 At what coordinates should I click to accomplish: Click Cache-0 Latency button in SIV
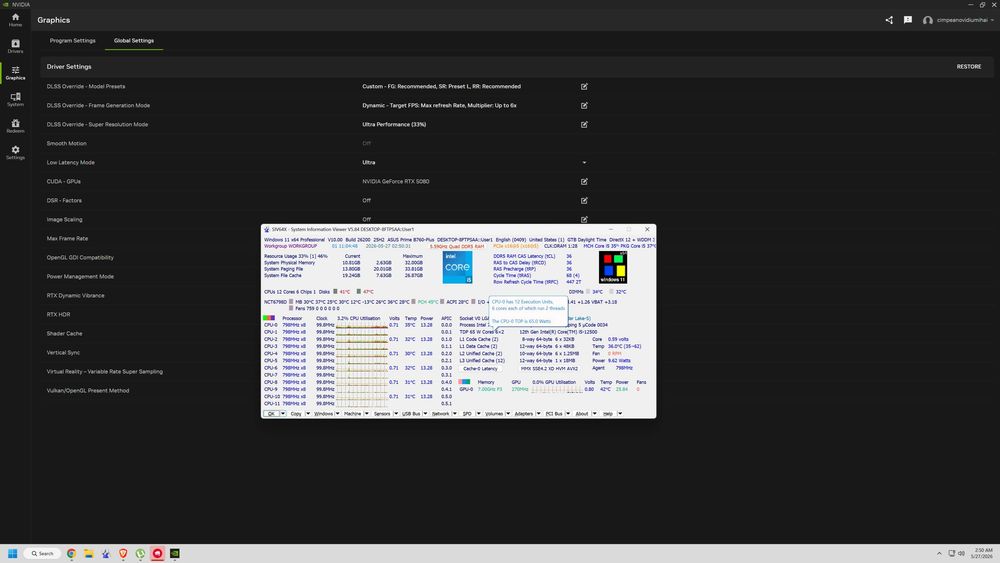[480, 368]
